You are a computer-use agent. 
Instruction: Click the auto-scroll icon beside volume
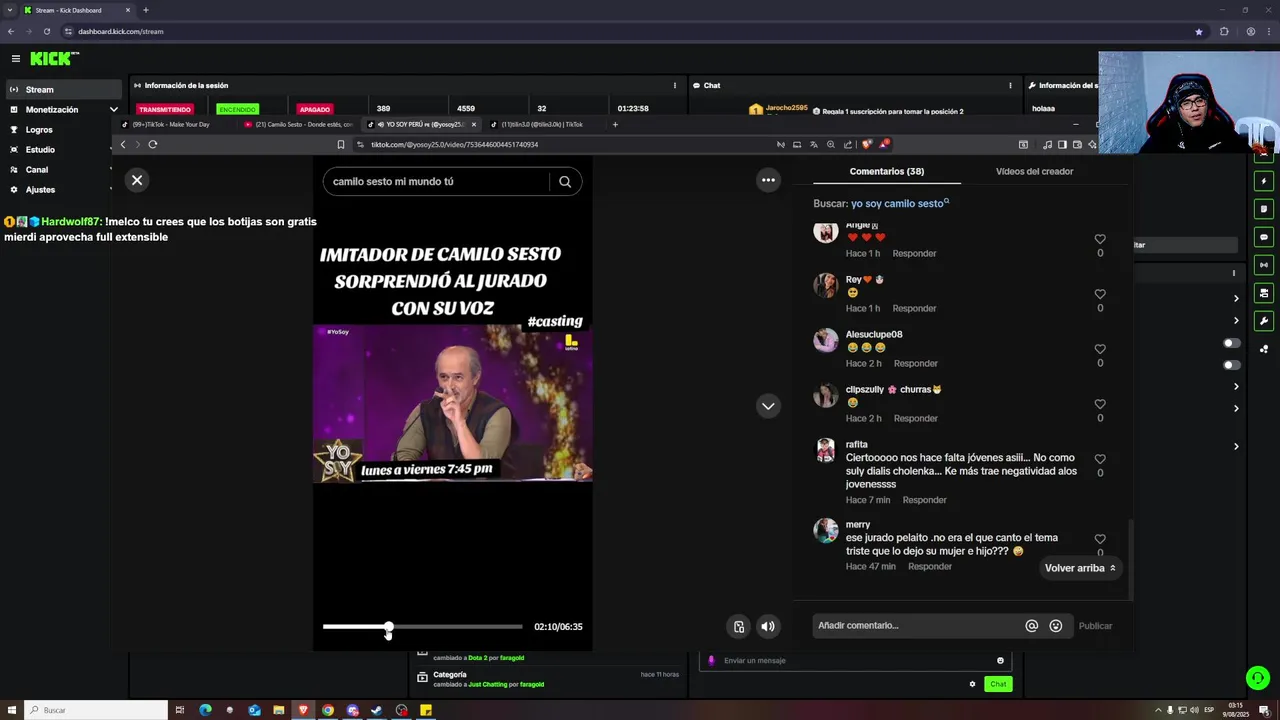[739, 627]
